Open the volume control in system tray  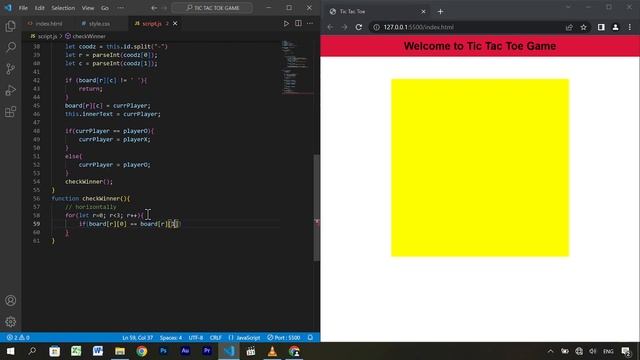point(593,351)
